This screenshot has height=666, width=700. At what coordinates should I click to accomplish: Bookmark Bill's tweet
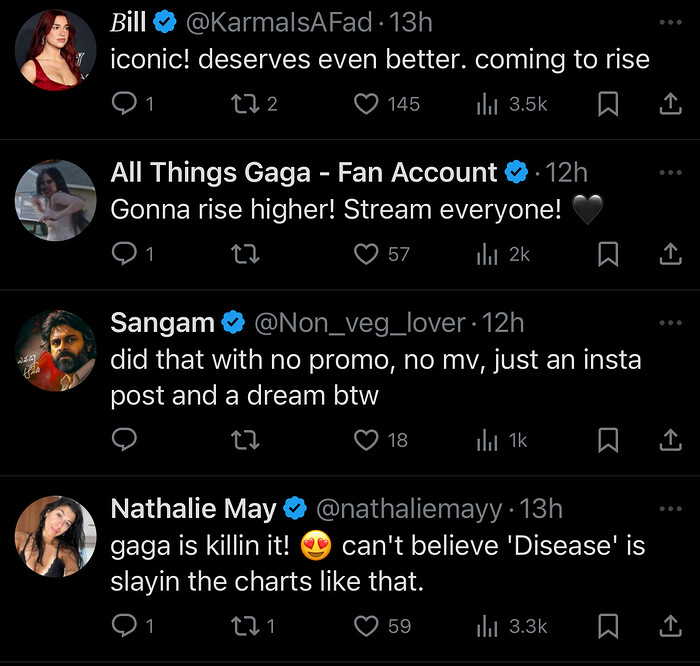click(x=608, y=104)
